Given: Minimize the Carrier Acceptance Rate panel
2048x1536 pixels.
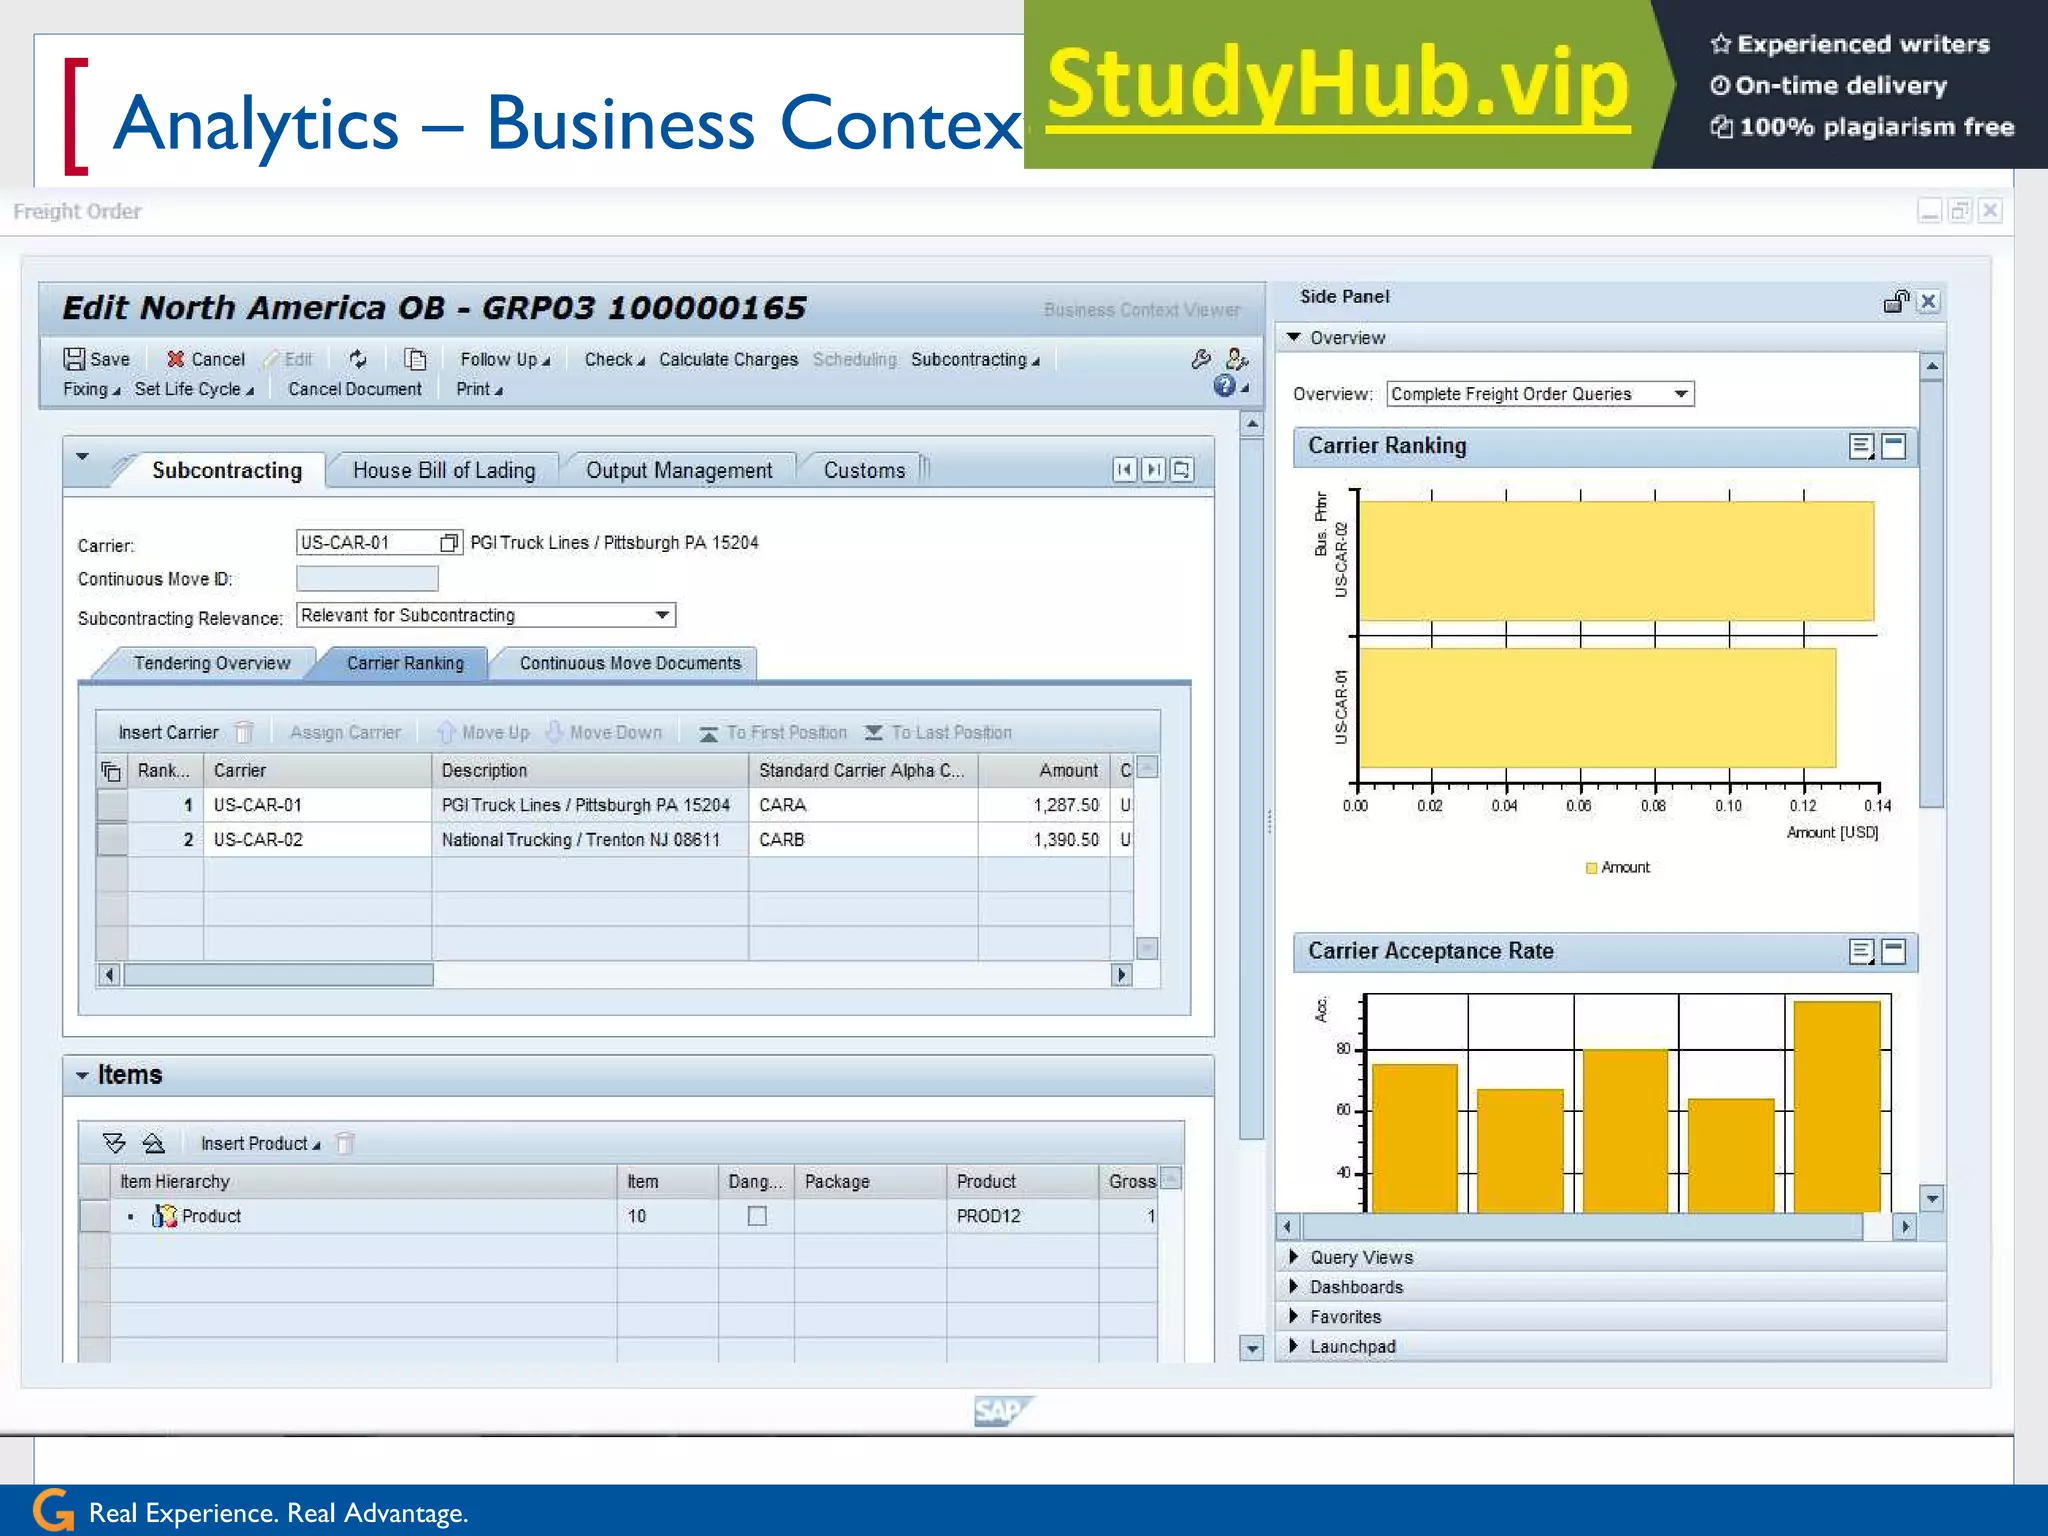Looking at the screenshot, I should click(1894, 952).
